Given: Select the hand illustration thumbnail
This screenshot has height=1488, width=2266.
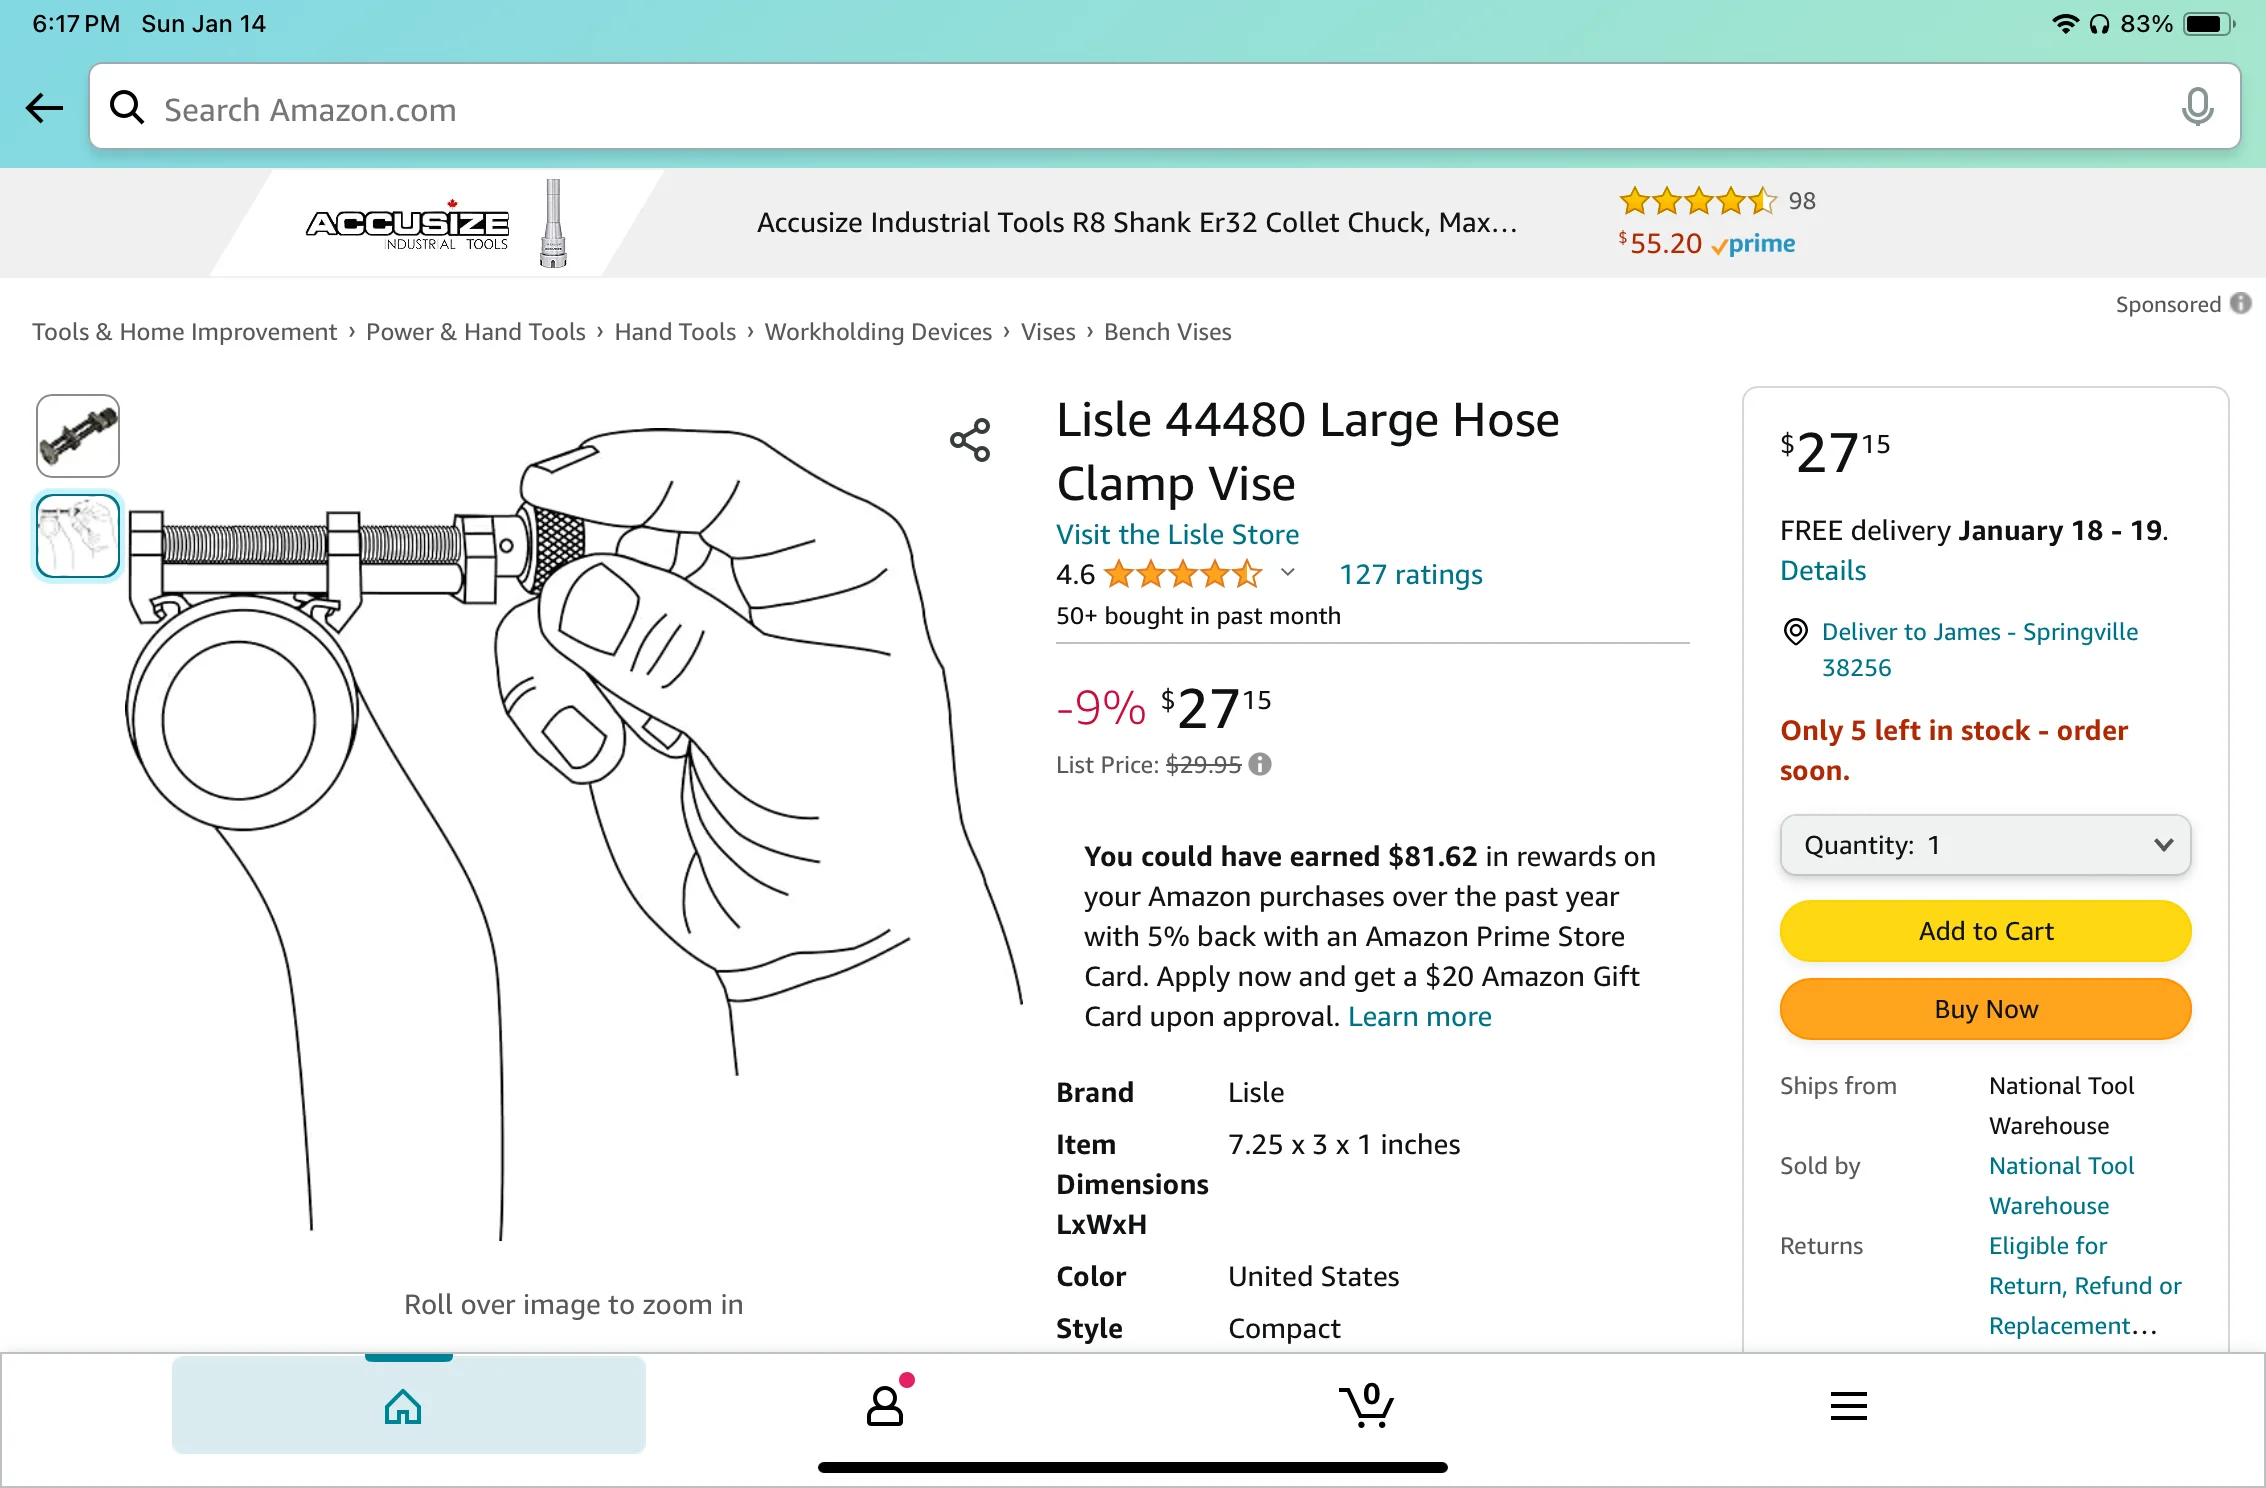Looking at the screenshot, I should coord(78,536).
